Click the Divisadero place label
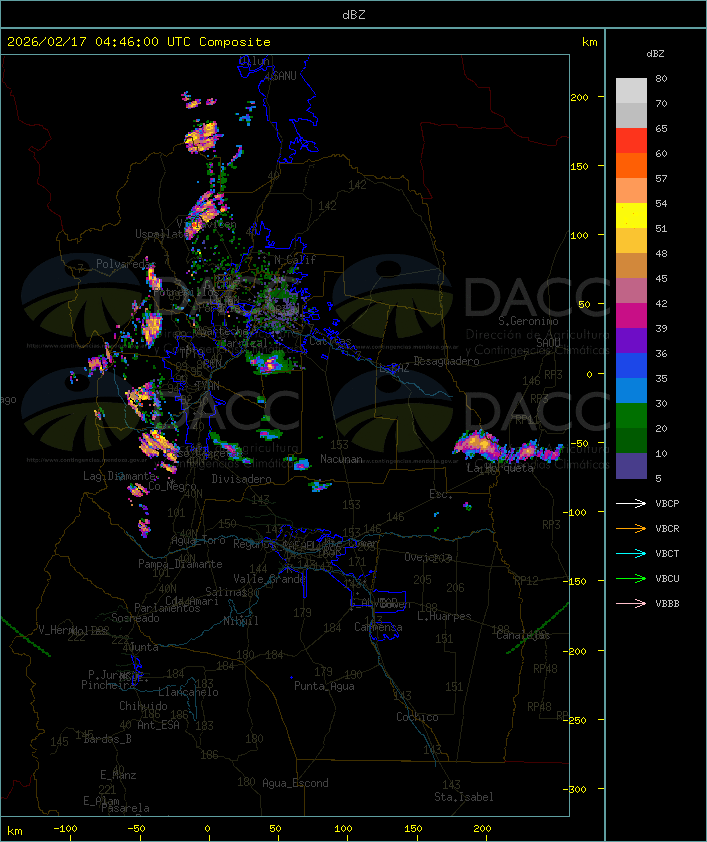Image resolution: width=707 pixels, height=842 pixels. 241,478
